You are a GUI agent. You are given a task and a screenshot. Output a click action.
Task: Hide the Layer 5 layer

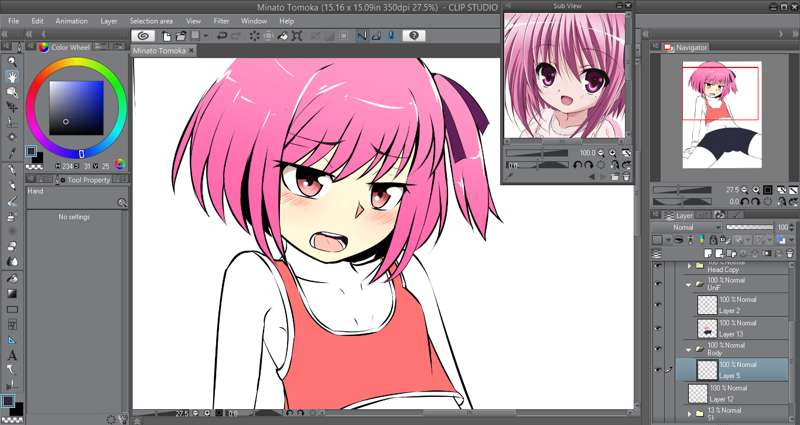click(657, 369)
